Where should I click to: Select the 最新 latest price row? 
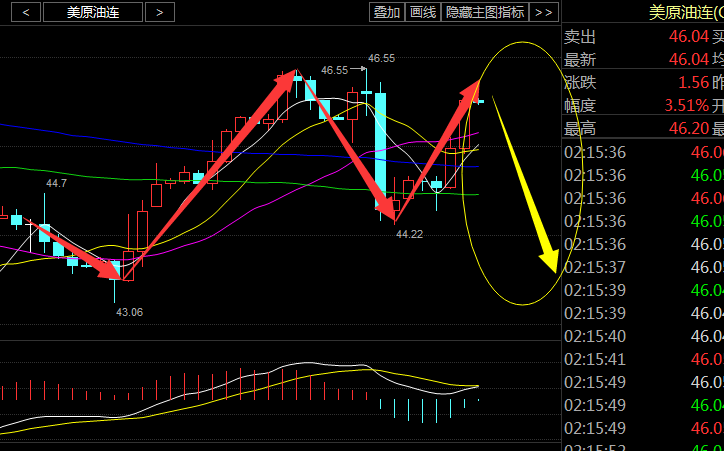(x=642, y=59)
